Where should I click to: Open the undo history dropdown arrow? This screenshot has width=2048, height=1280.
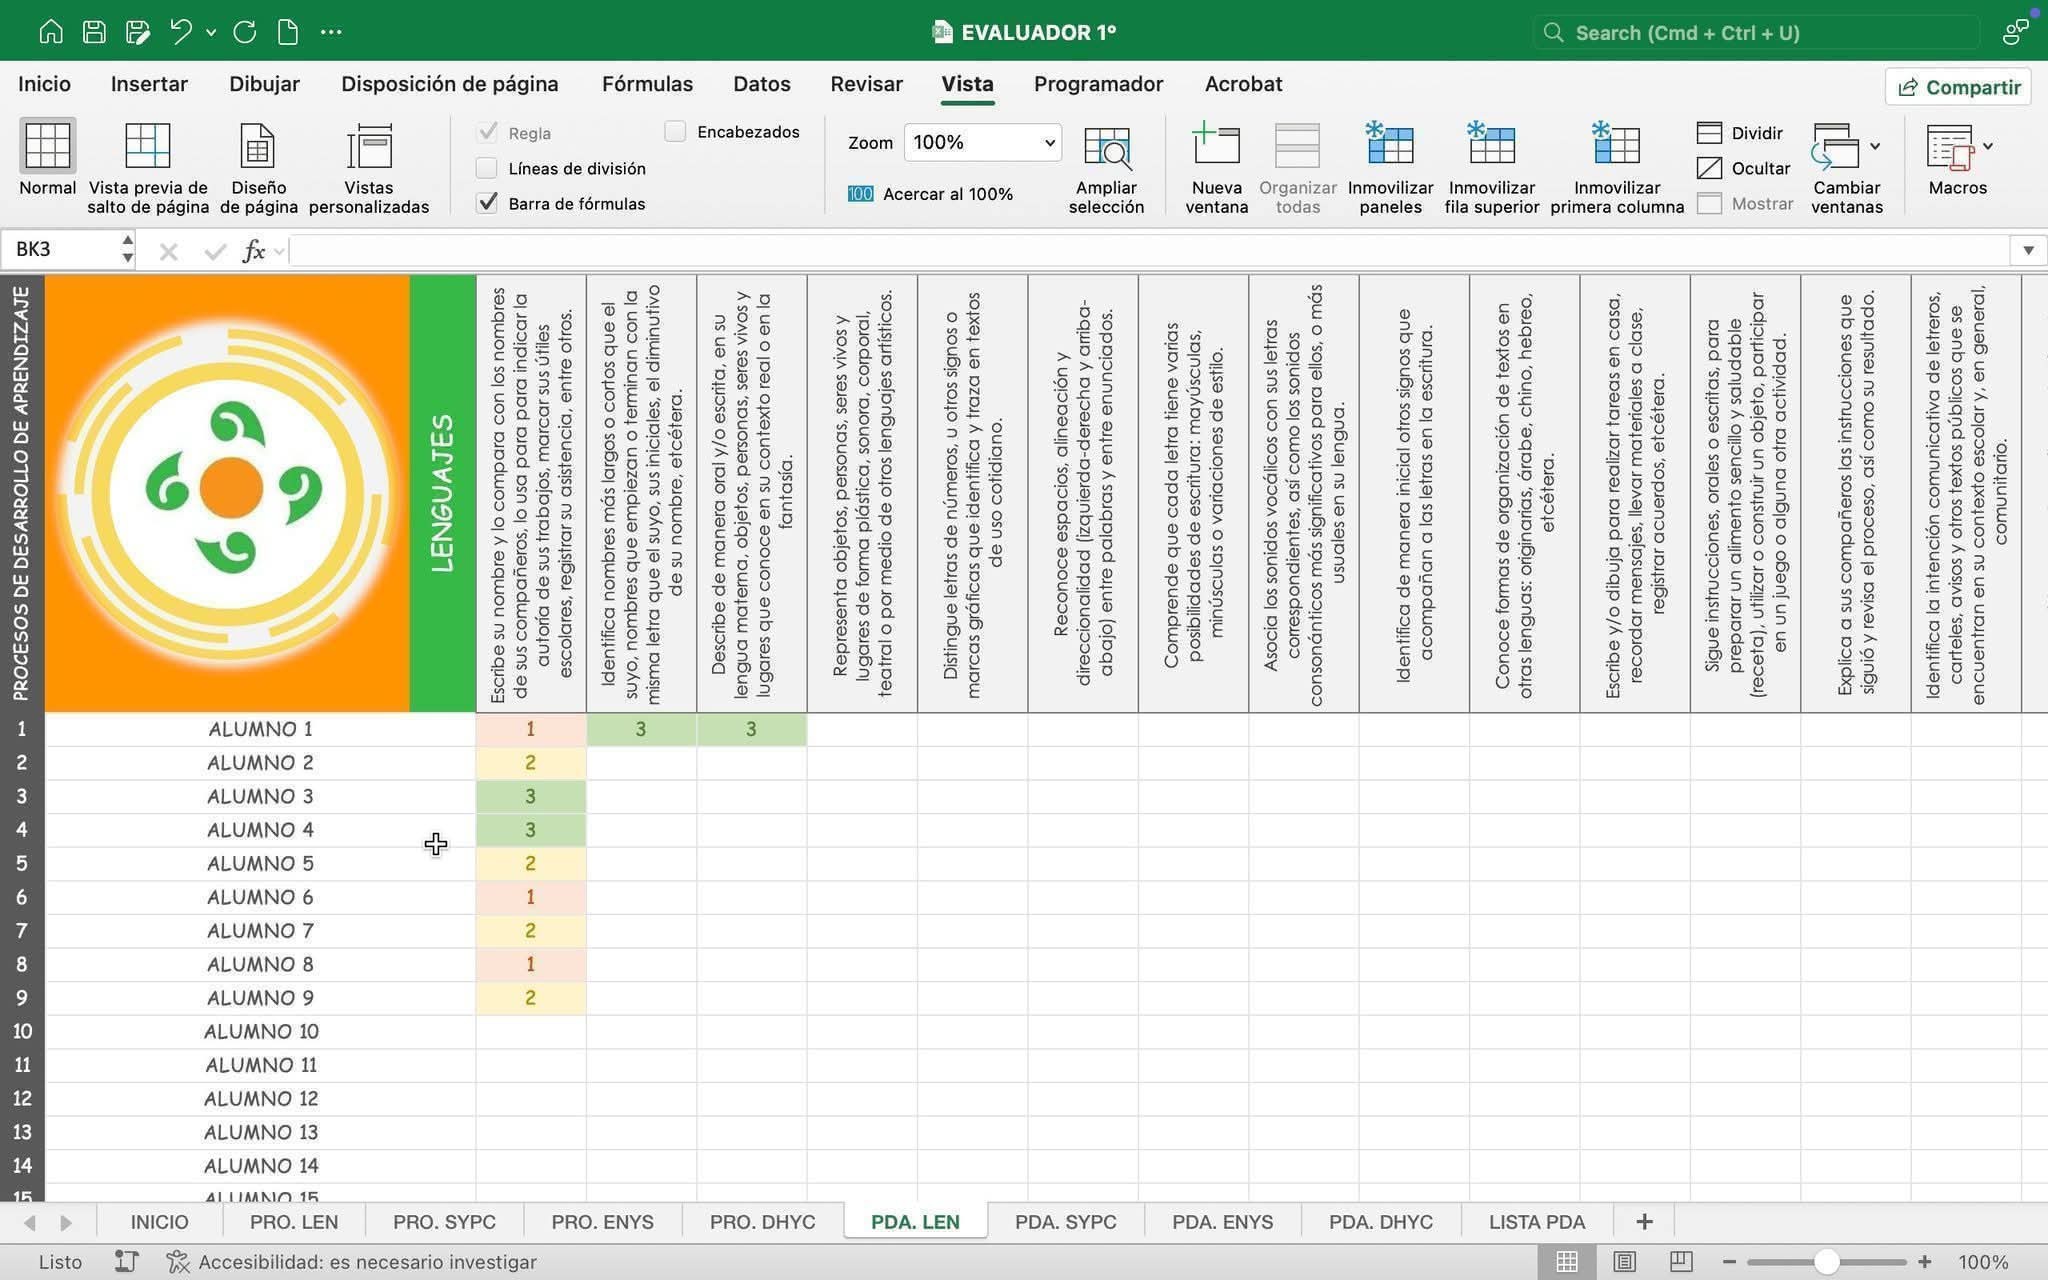211,33
